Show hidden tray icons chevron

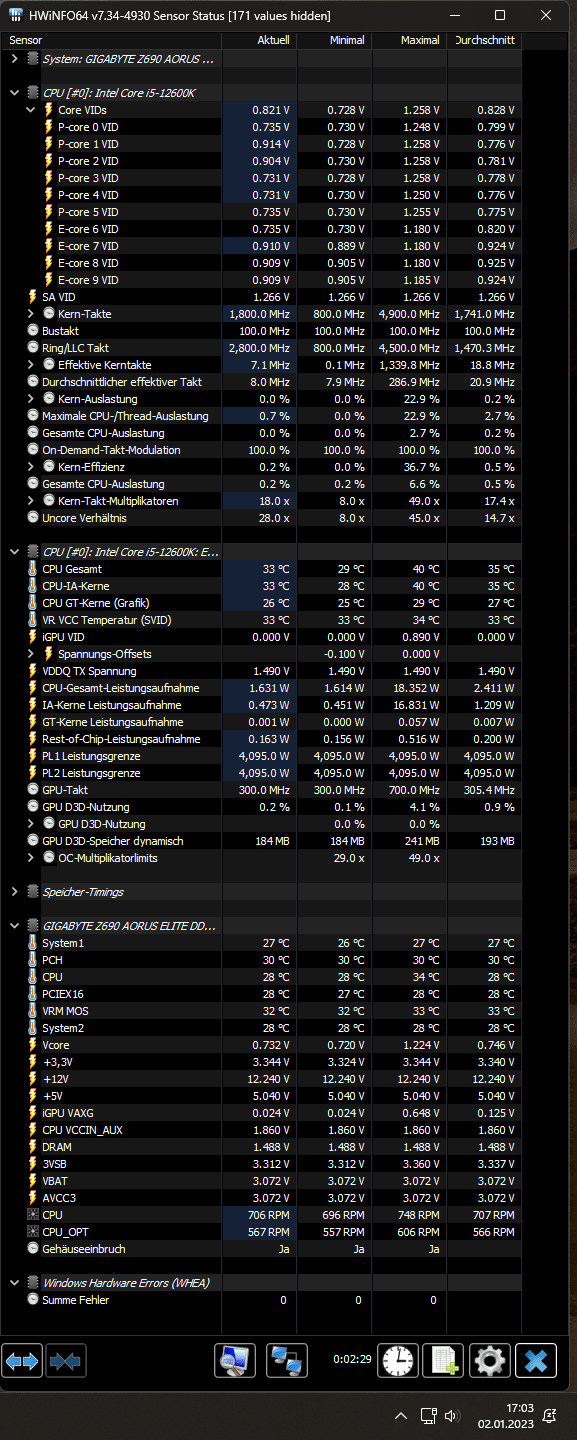pyautogui.click(x=401, y=1416)
